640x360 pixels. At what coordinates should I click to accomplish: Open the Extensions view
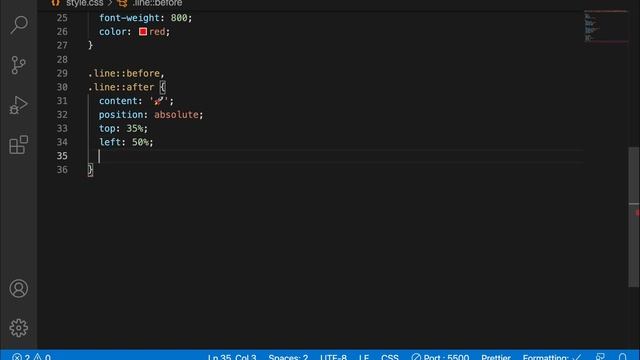pos(18,145)
